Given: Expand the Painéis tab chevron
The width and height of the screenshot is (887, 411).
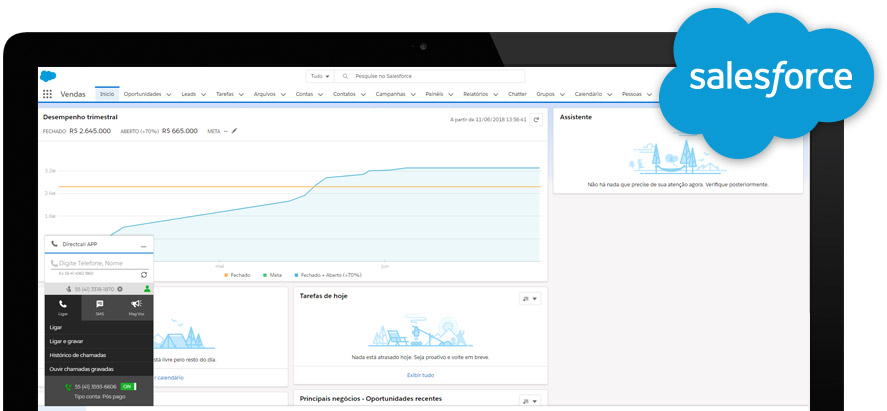Looking at the screenshot, I should (450, 94).
